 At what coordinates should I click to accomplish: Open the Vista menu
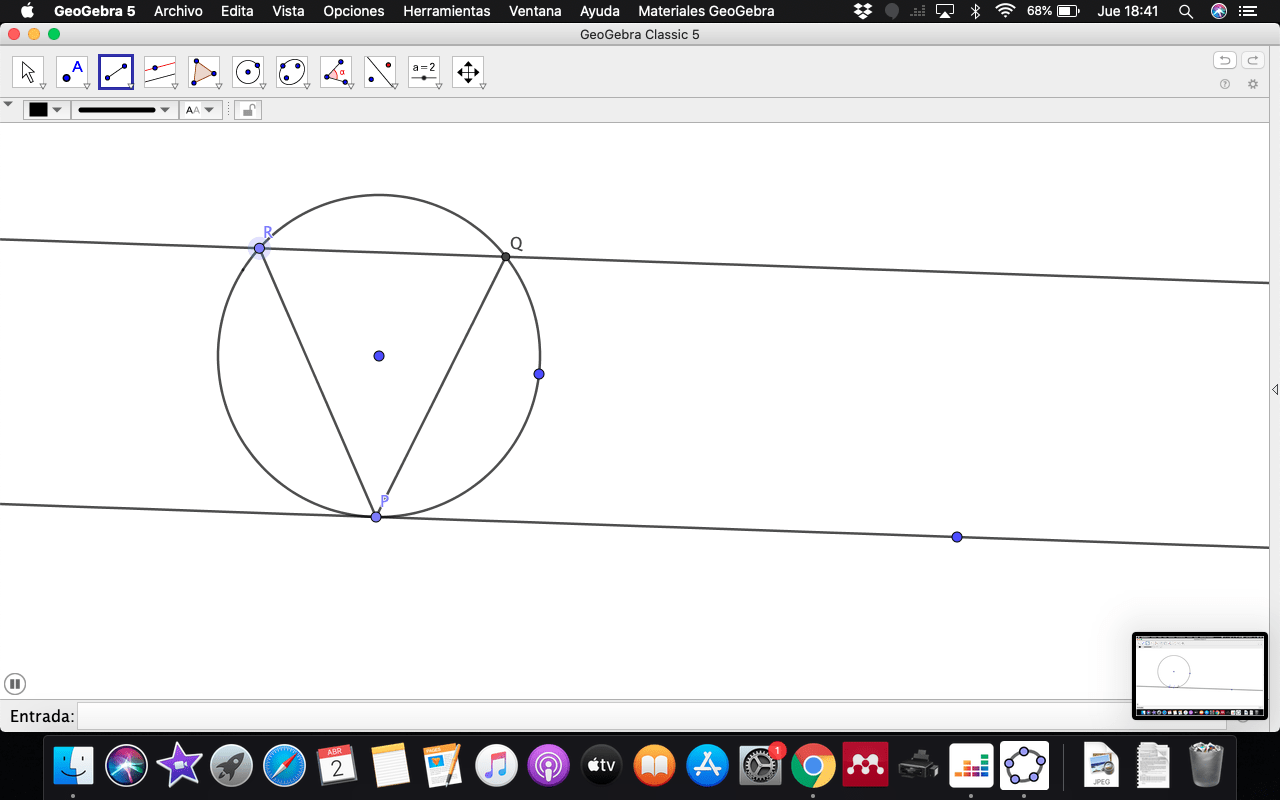point(288,11)
